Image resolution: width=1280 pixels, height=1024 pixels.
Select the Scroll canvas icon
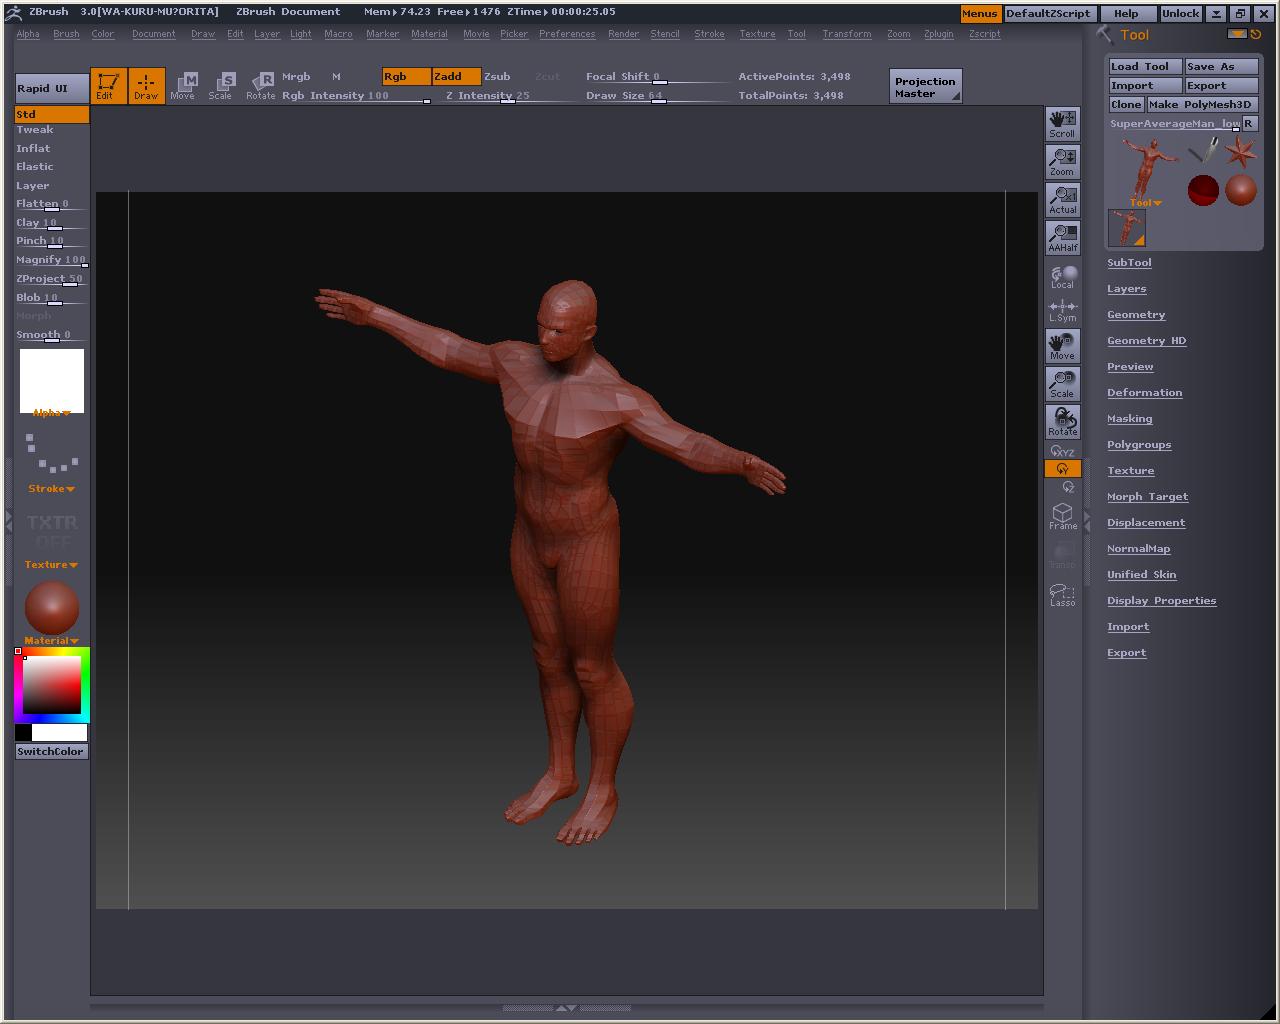click(1062, 124)
